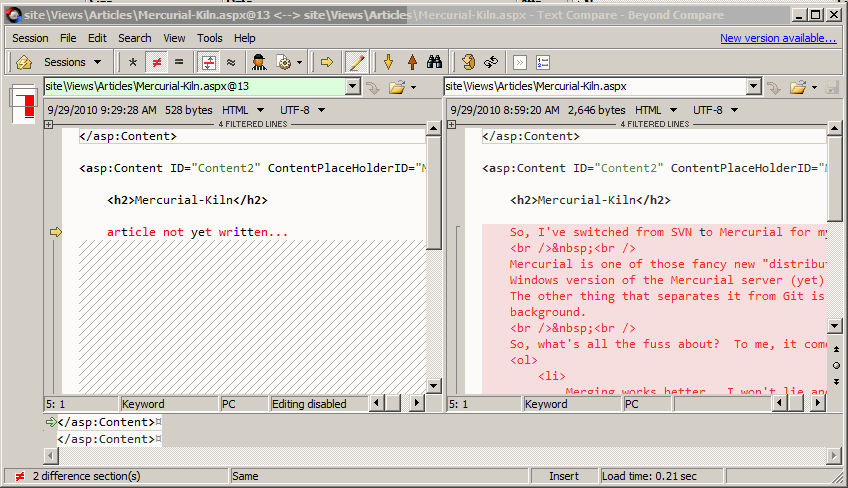Image resolution: width=848 pixels, height=488 pixels.
Task: Expand left file path dropdown arrow
Action: (353, 86)
